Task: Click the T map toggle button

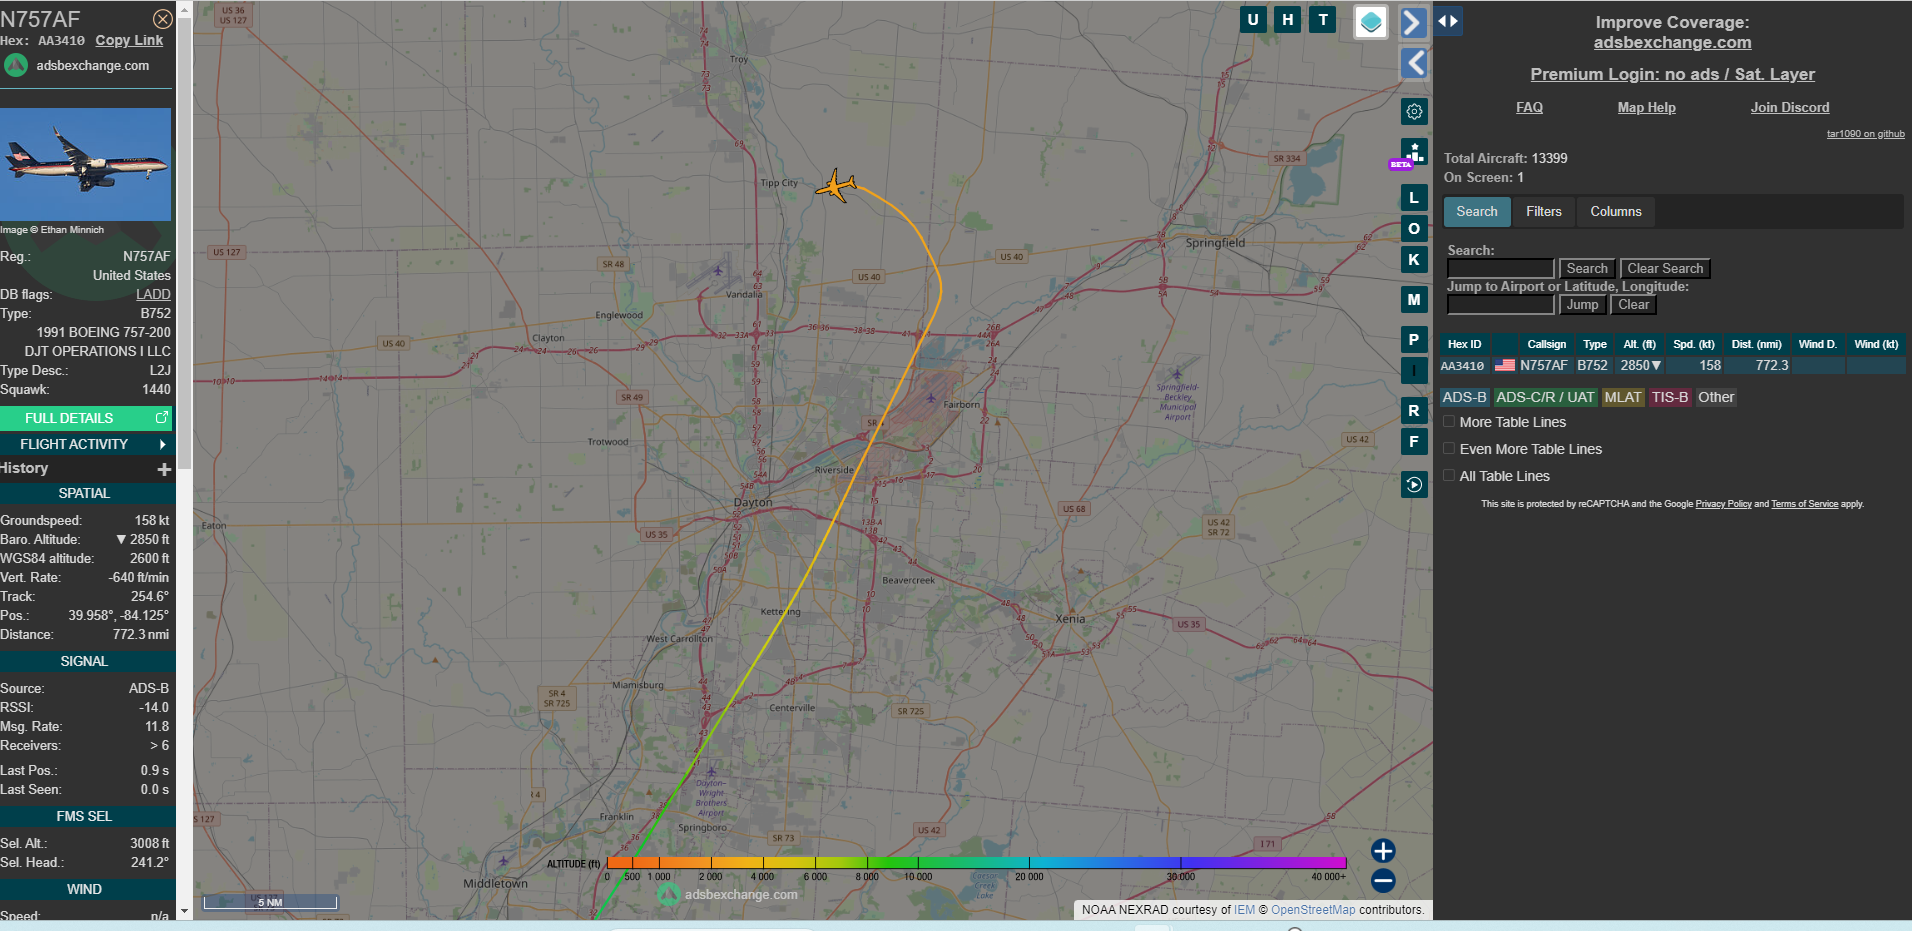Action: (1323, 19)
